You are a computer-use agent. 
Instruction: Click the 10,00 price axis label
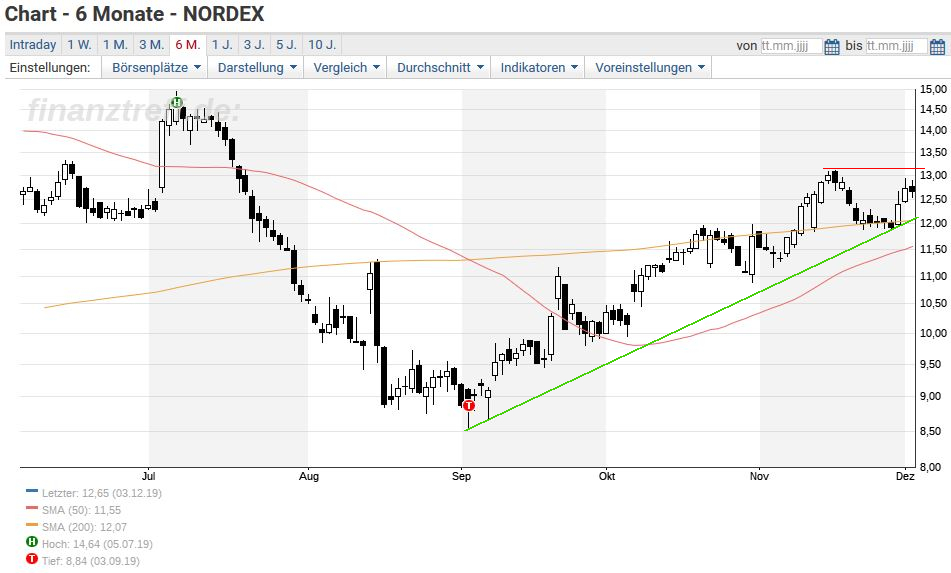tap(933, 333)
